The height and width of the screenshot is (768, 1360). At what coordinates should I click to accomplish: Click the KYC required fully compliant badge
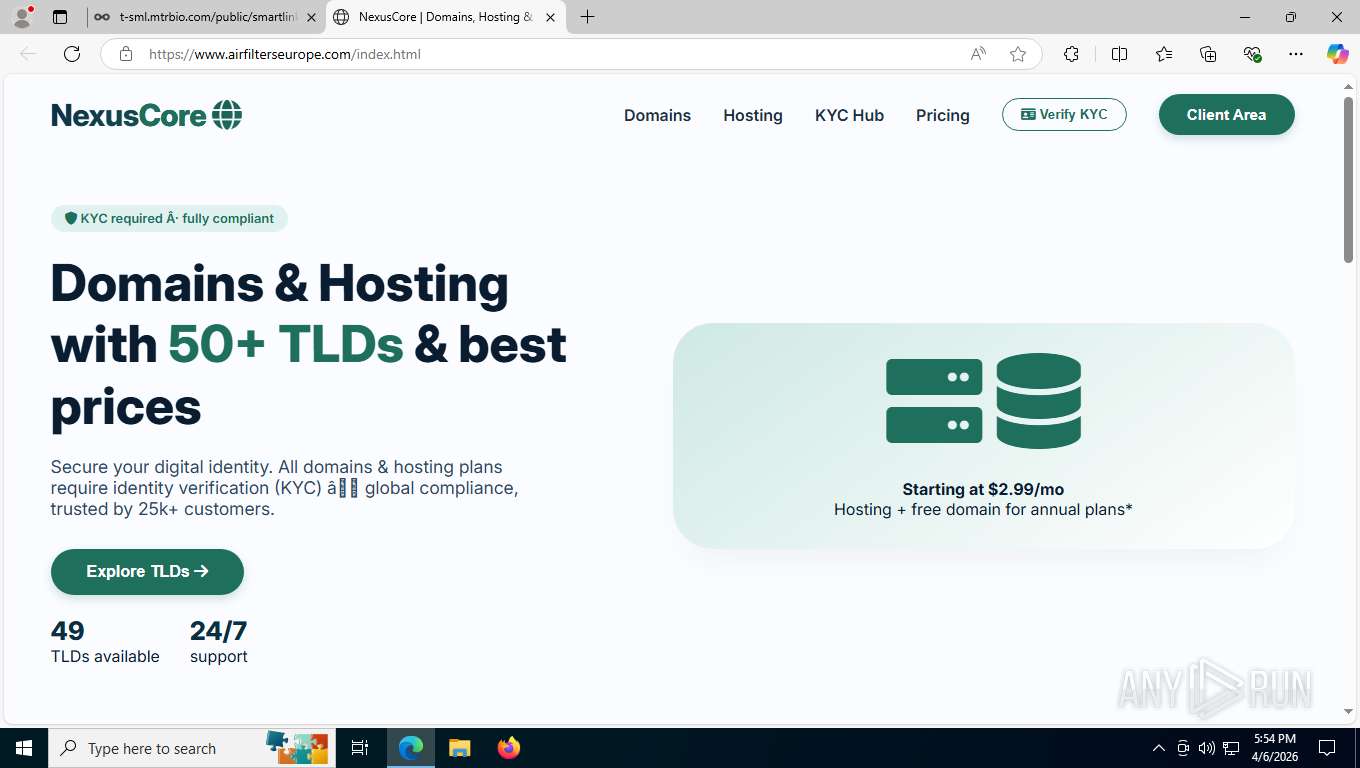pos(169,218)
